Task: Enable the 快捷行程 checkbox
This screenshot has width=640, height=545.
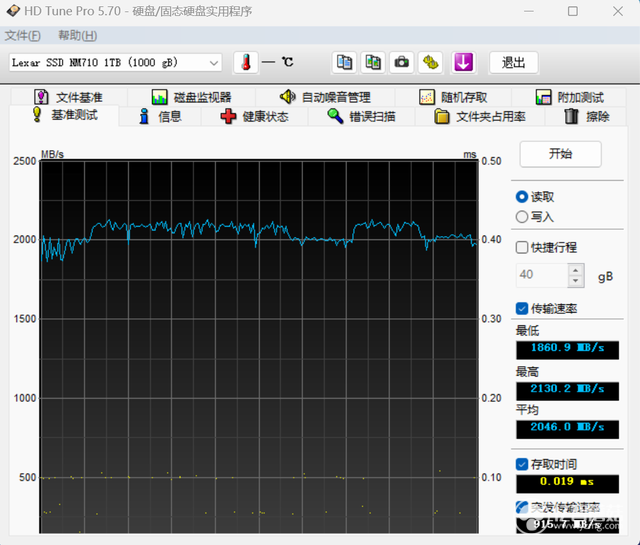Action: click(x=522, y=247)
